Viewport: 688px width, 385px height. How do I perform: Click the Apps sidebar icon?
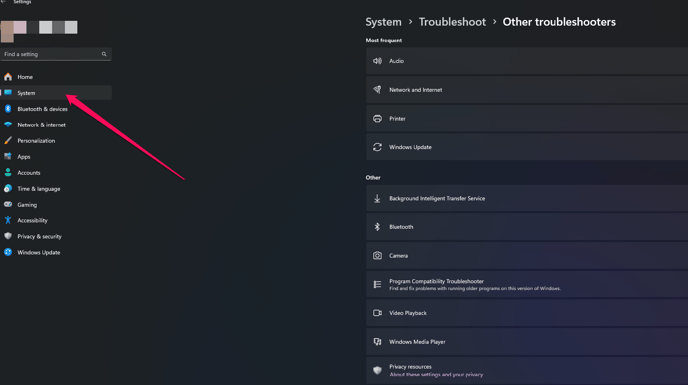(8, 156)
